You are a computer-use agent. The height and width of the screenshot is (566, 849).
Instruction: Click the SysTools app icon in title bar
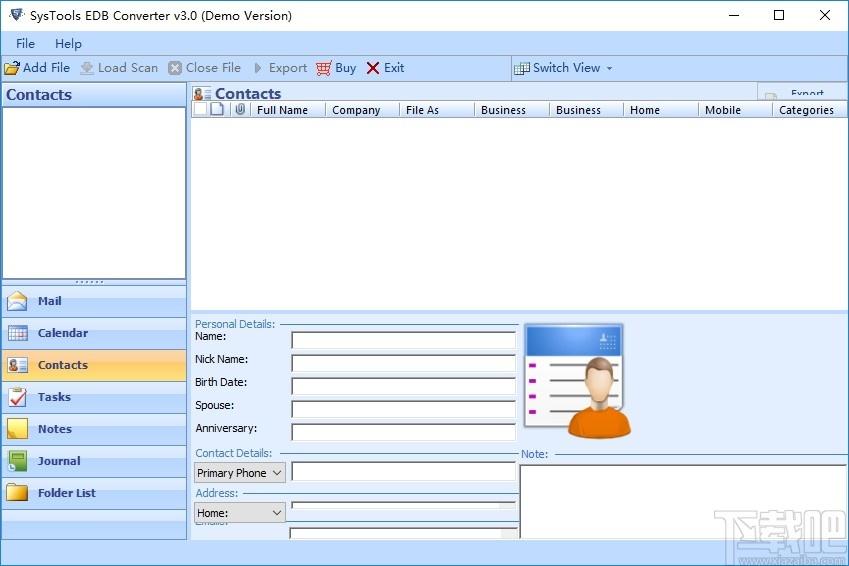coord(16,15)
